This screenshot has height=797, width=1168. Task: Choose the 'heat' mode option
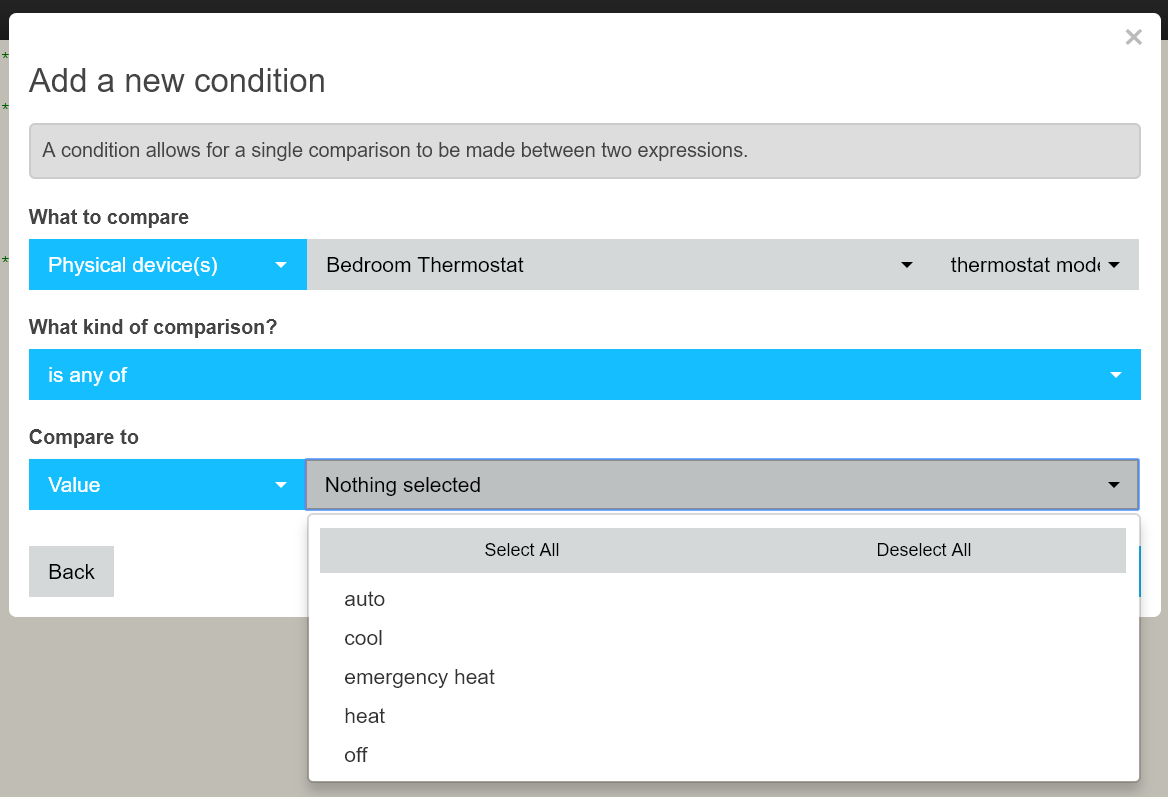723,716
